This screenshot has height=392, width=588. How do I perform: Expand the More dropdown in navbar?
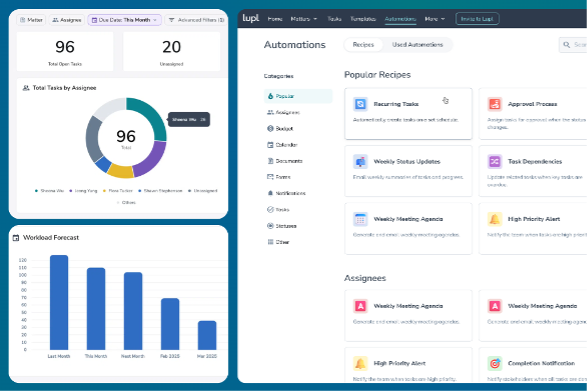pyautogui.click(x=435, y=19)
